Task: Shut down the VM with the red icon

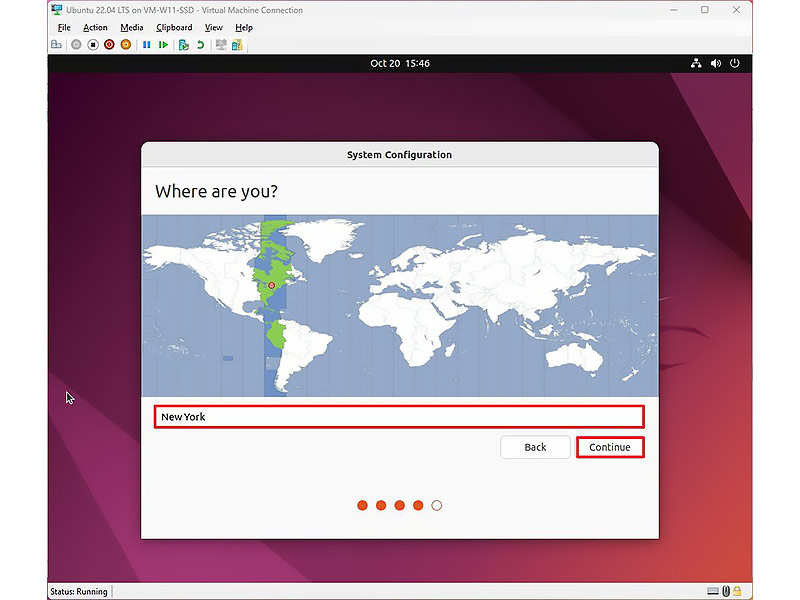Action: pos(109,45)
